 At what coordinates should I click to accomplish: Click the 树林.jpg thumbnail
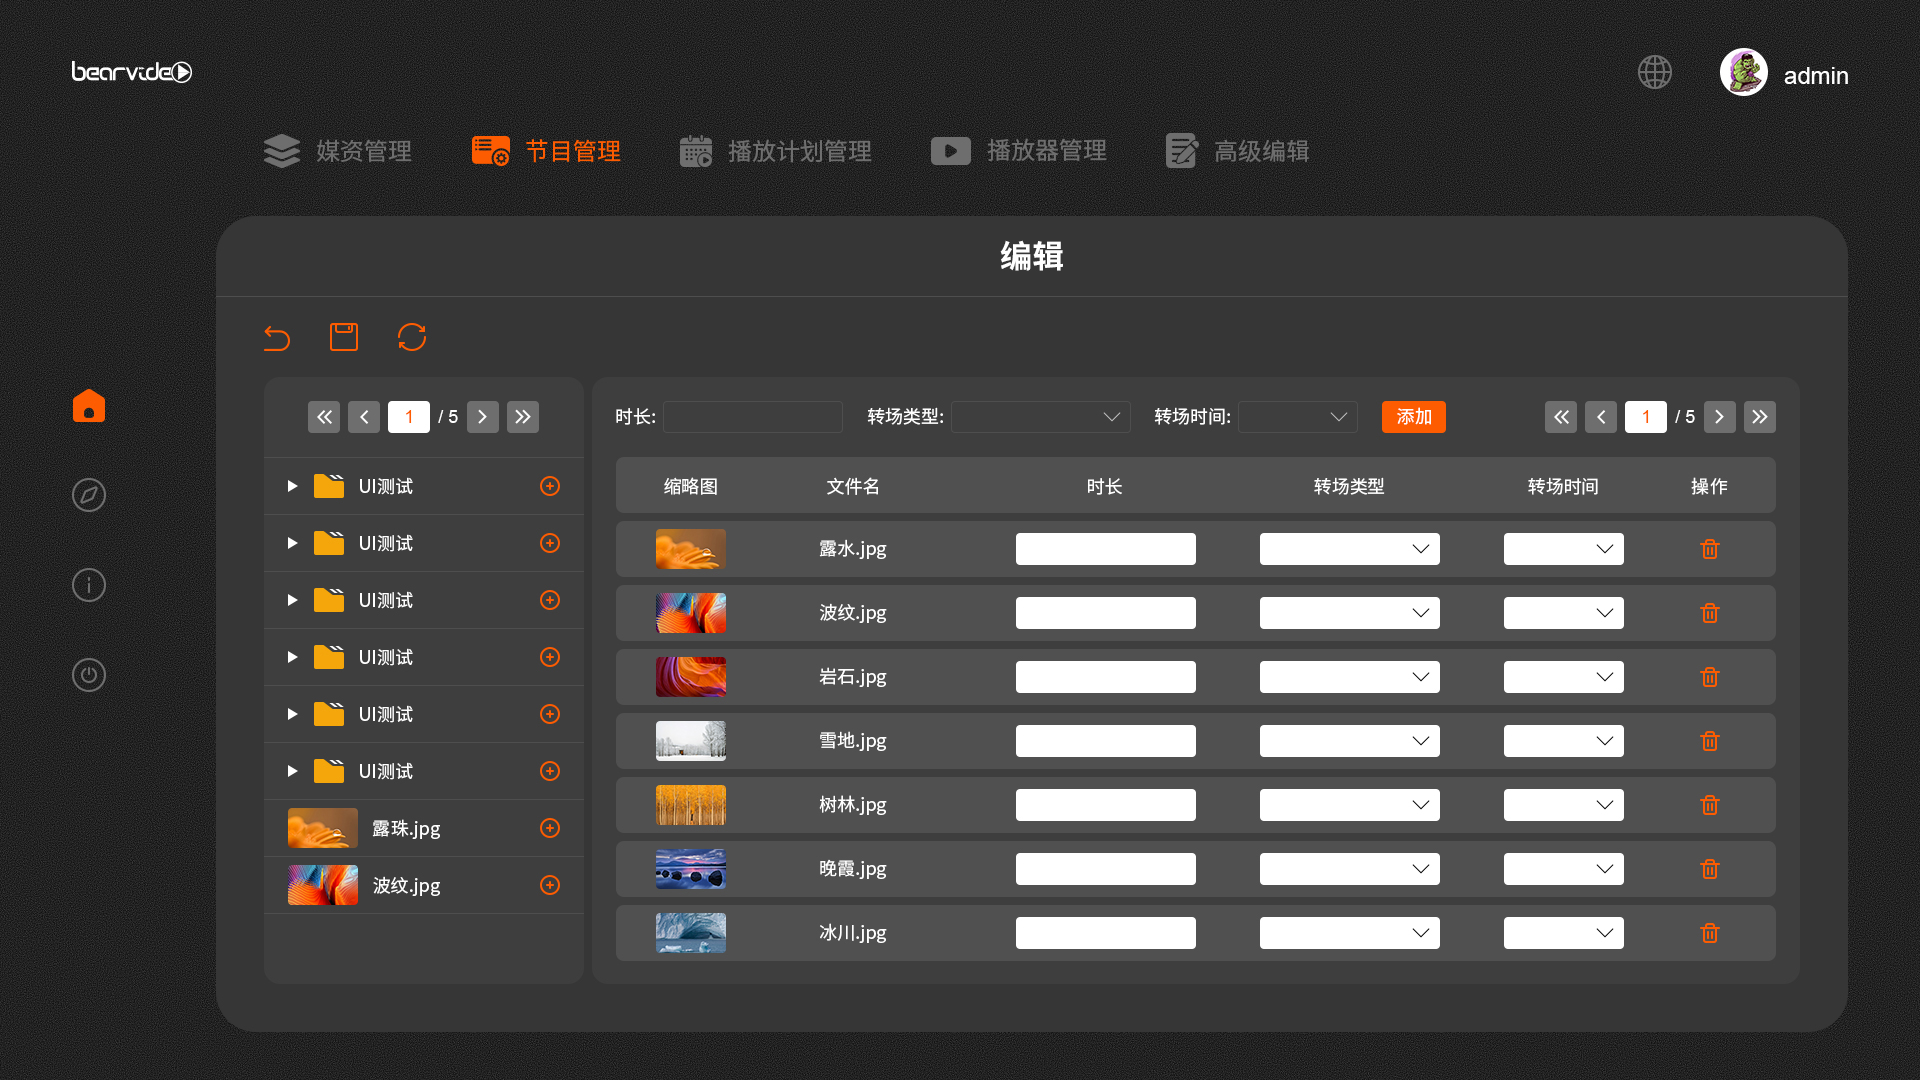click(691, 805)
